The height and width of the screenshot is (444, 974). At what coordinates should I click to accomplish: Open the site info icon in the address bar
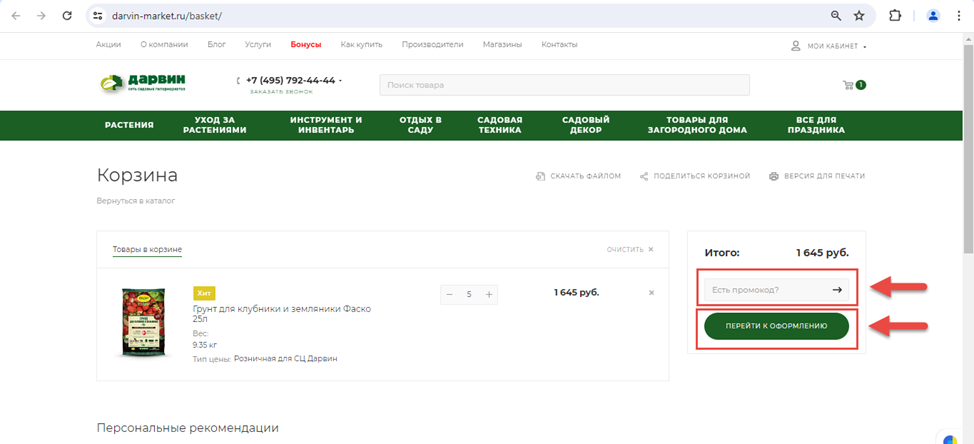point(98,16)
